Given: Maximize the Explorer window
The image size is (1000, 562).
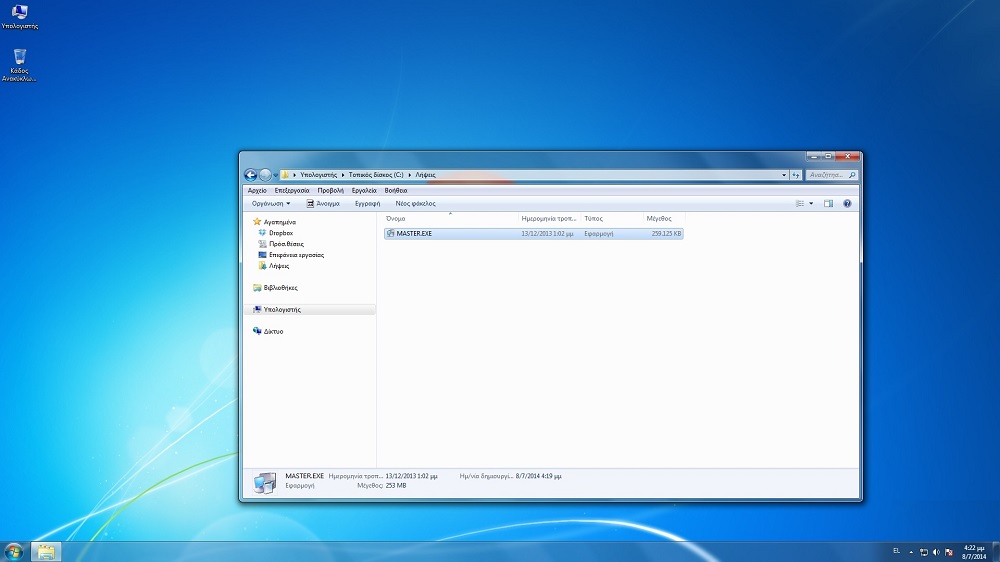Looking at the screenshot, I should (x=828, y=156).
